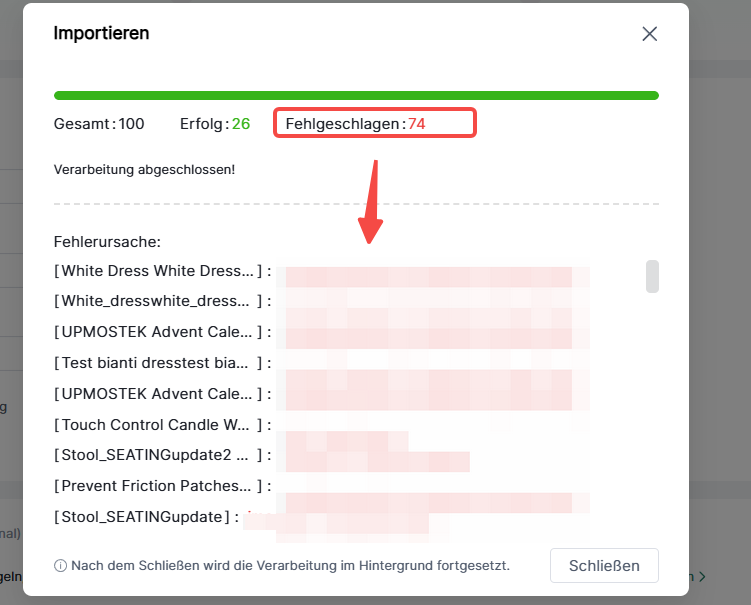The image size is (751, 605).
Task: Select the White Dress White Dress... error entry
Action: pyautogui.click(x=163, y=271)
